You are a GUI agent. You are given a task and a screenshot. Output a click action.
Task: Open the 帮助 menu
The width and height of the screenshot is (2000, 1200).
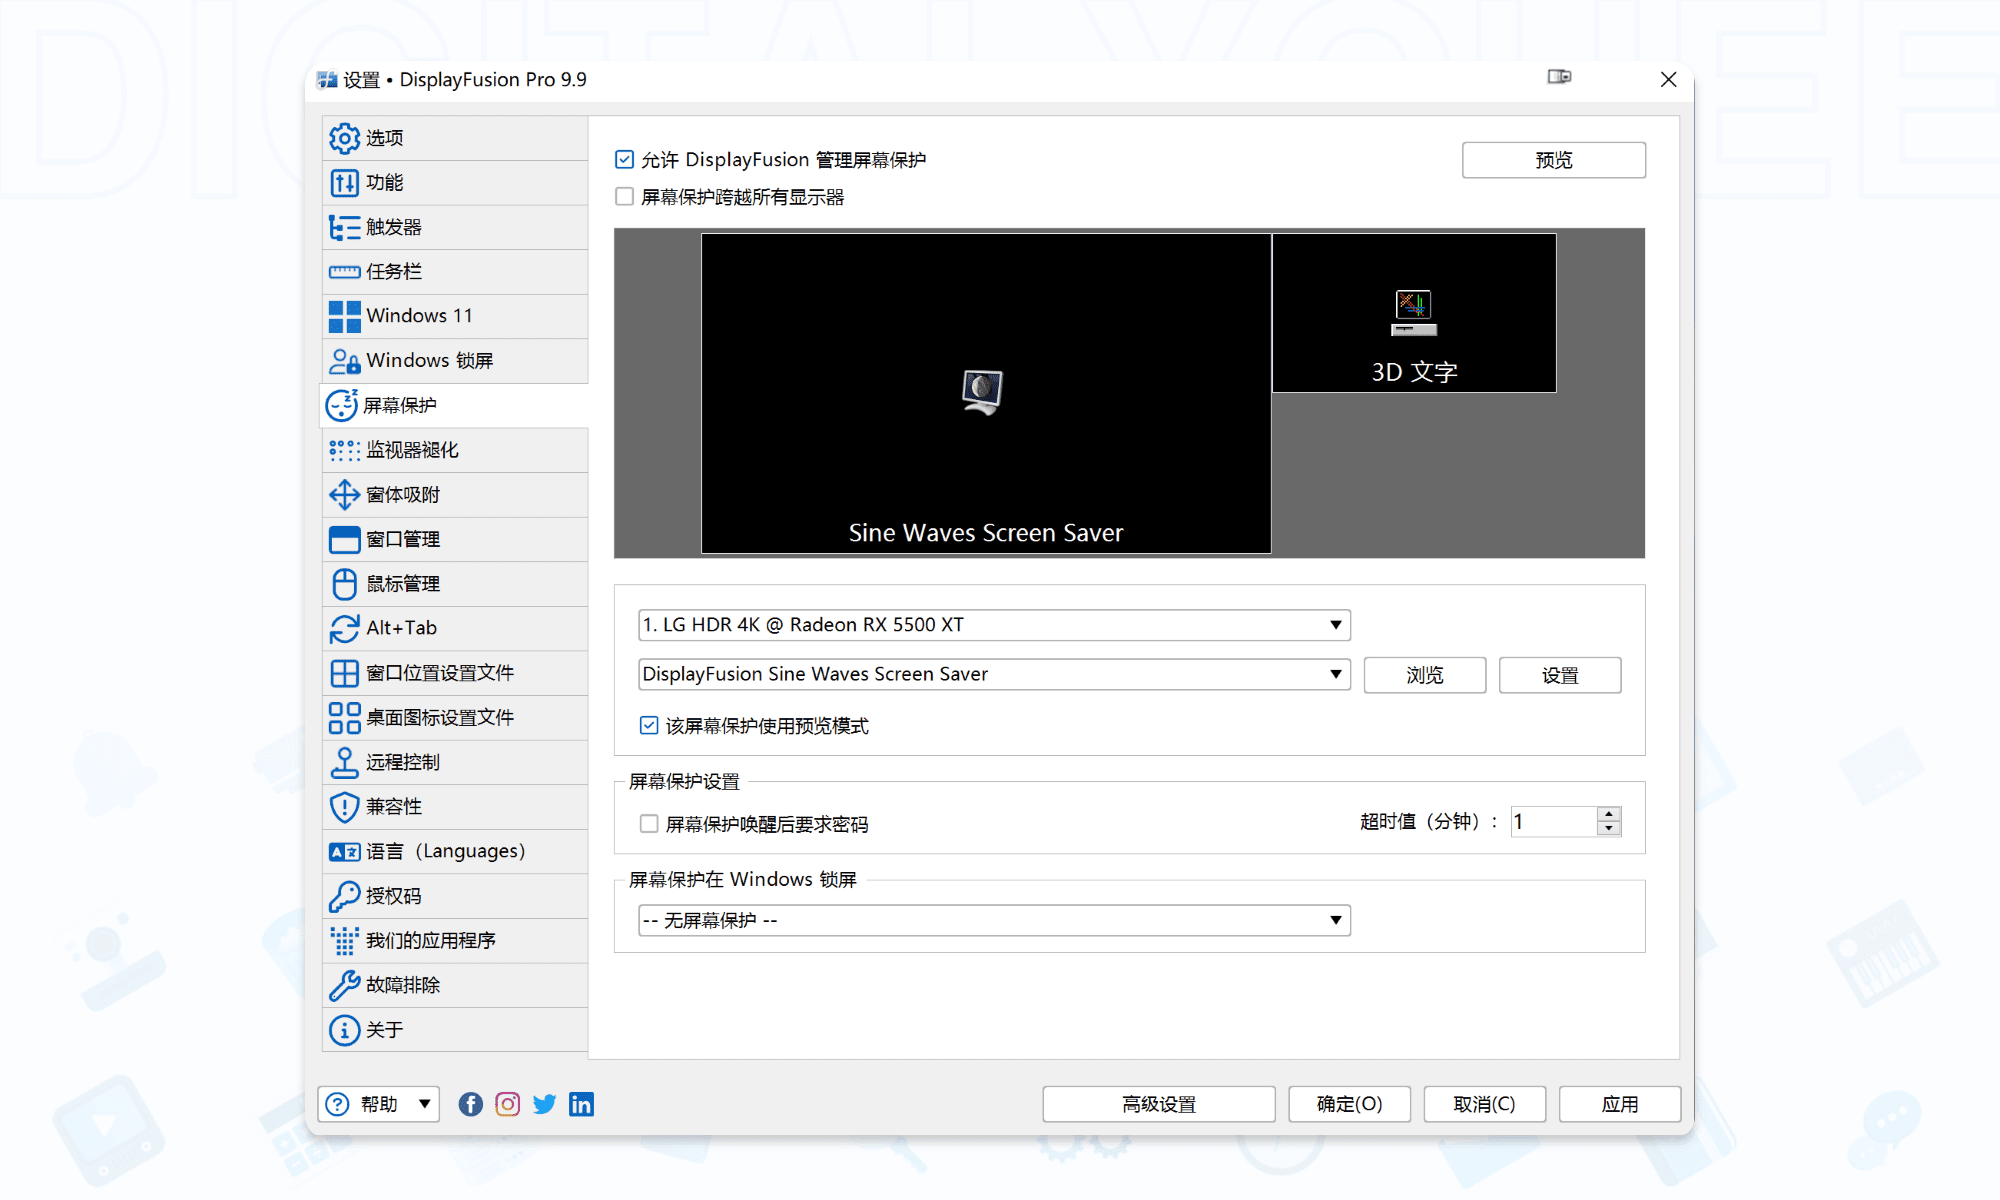[x=378, y=1104]
